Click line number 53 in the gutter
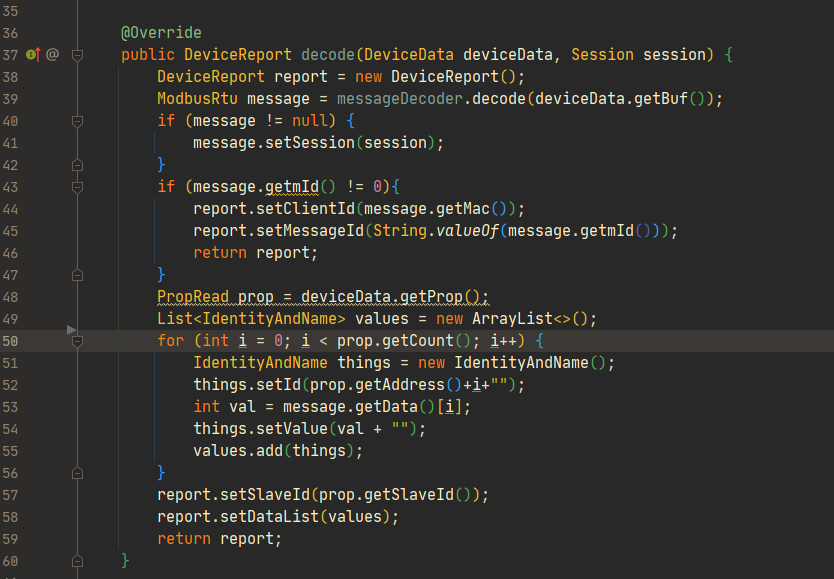834x579 pixels. click(x=10, y=407)
